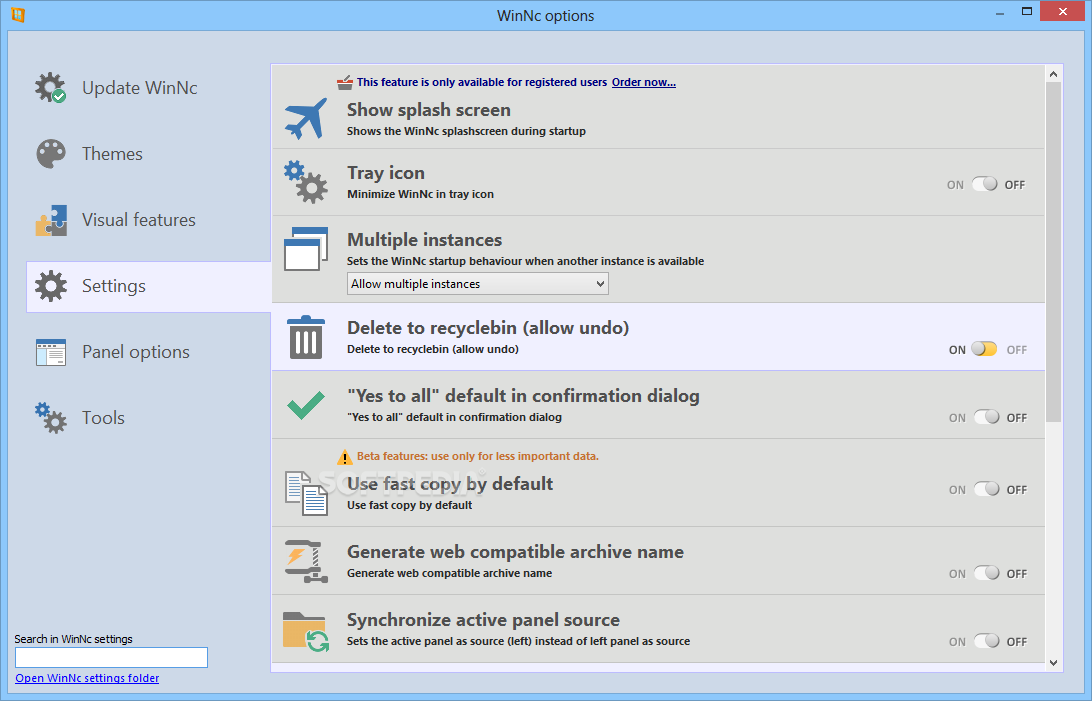Go to Panel options section
Image resolution: width=1092 pixels, height=701 pixels.
tap(136, 352)
